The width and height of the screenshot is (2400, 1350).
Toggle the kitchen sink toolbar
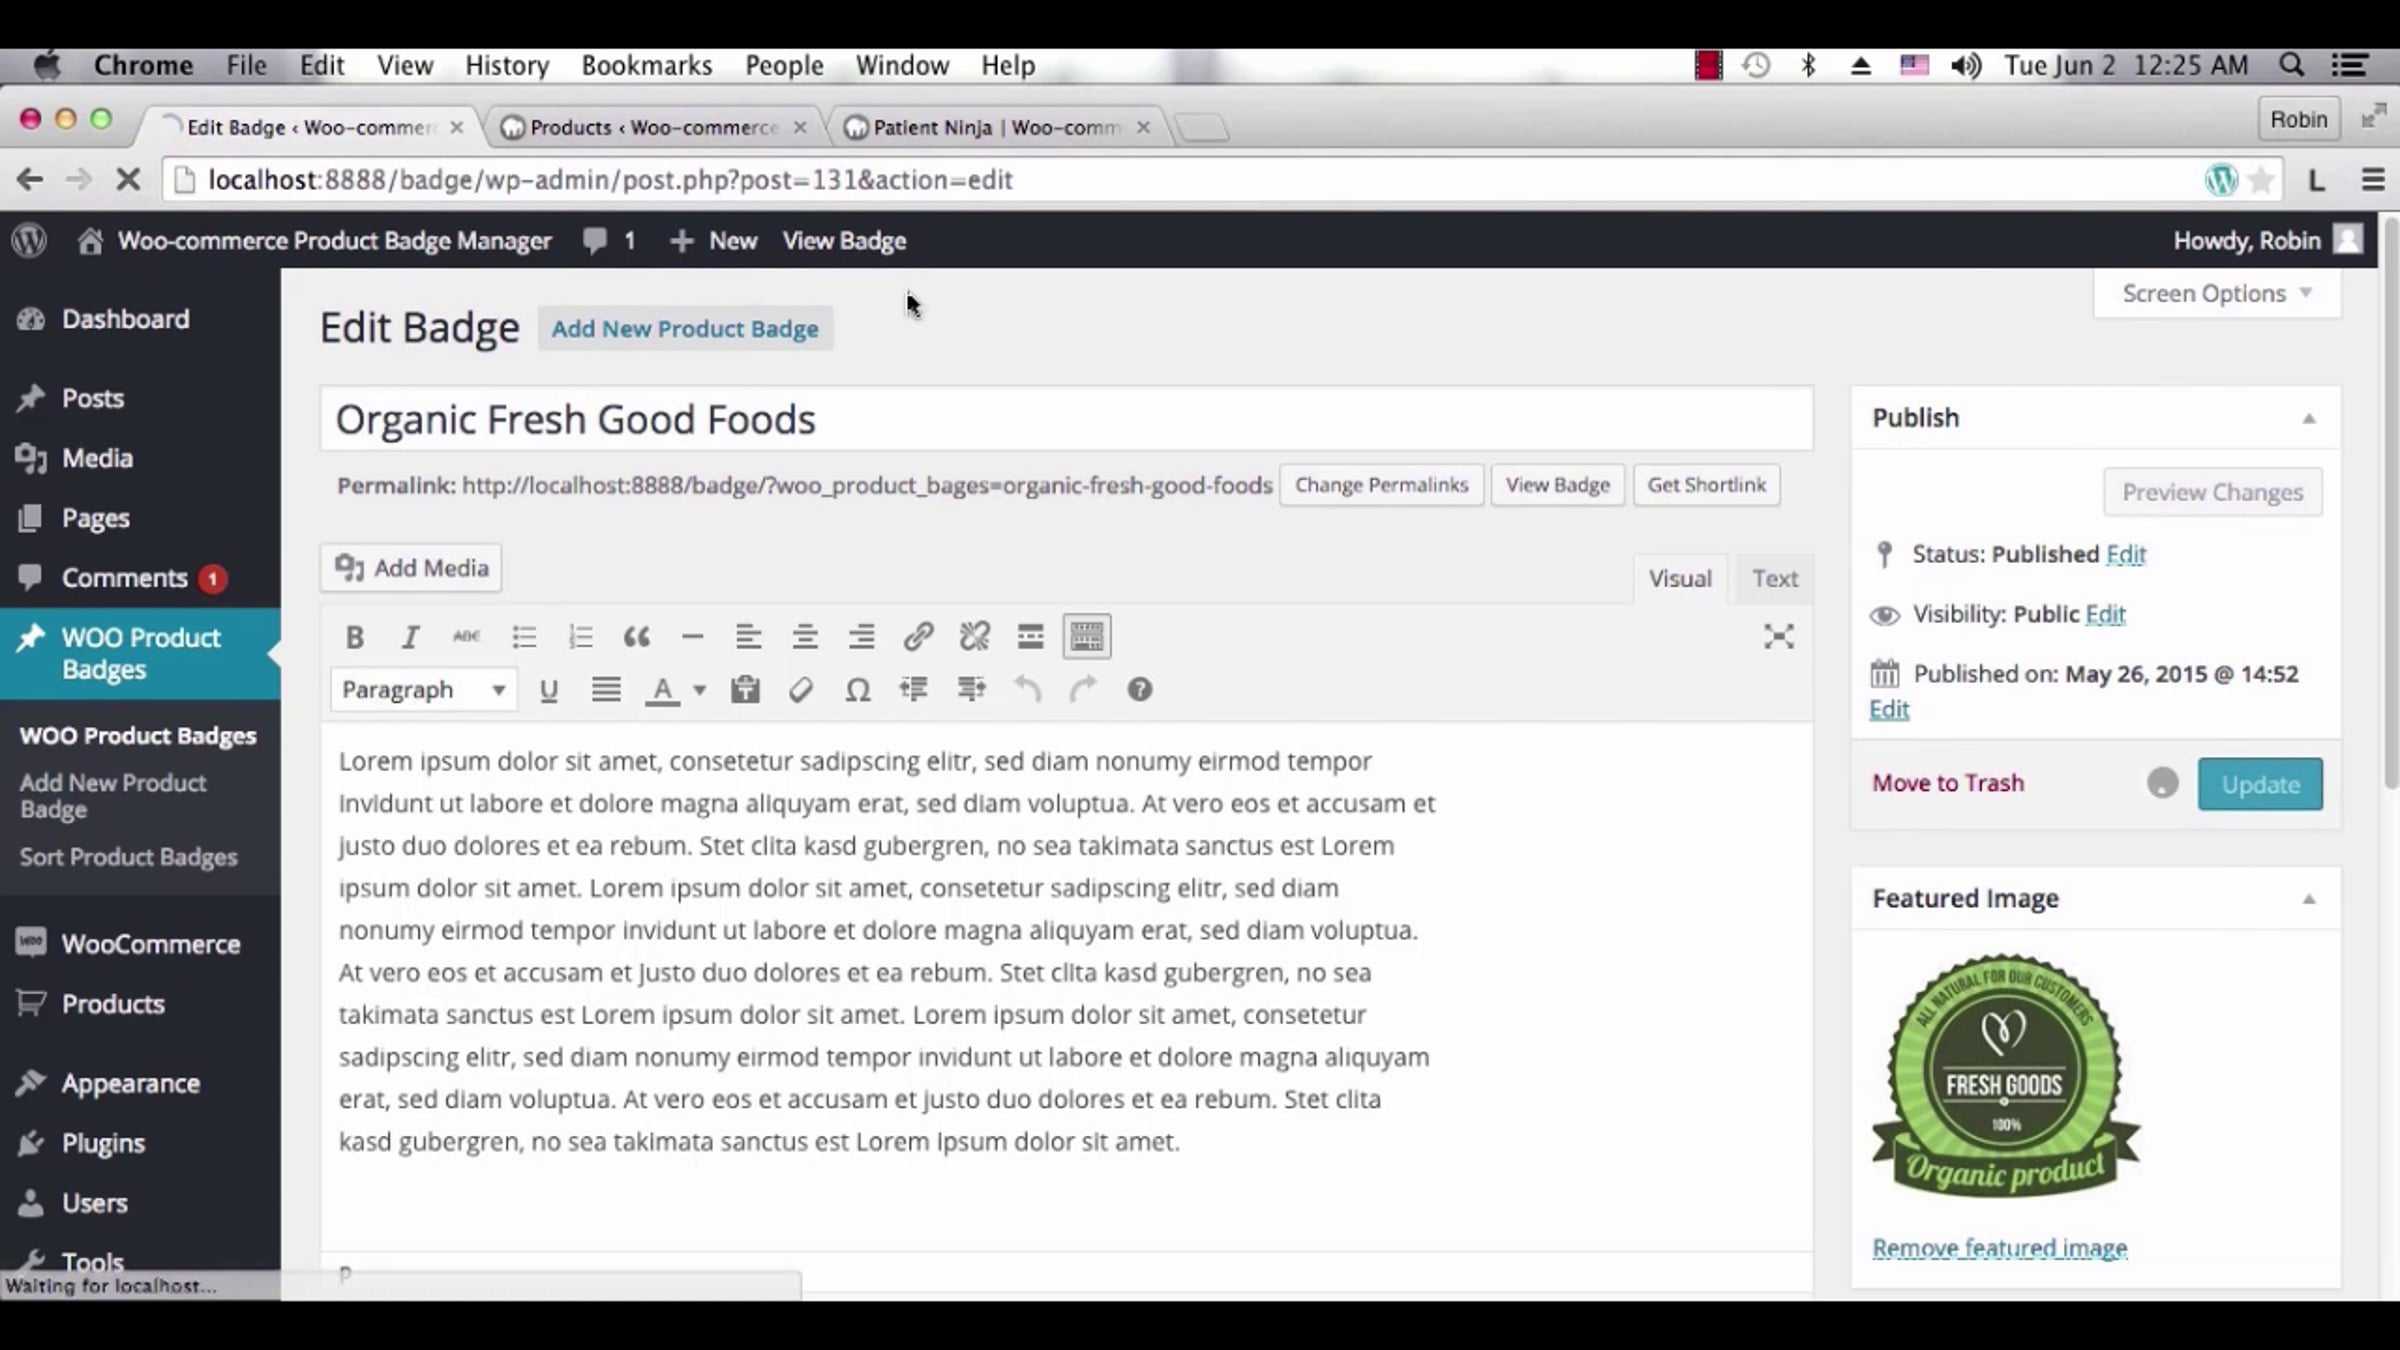1087,637
